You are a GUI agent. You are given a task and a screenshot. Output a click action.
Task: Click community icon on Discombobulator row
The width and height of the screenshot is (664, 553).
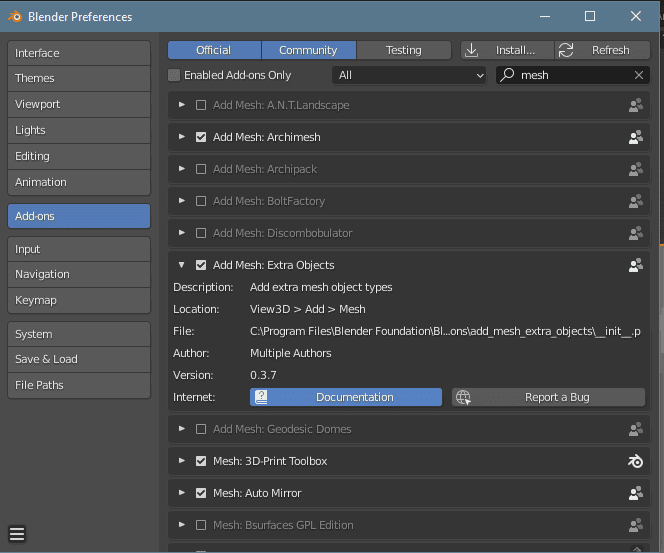coord(635,233)
